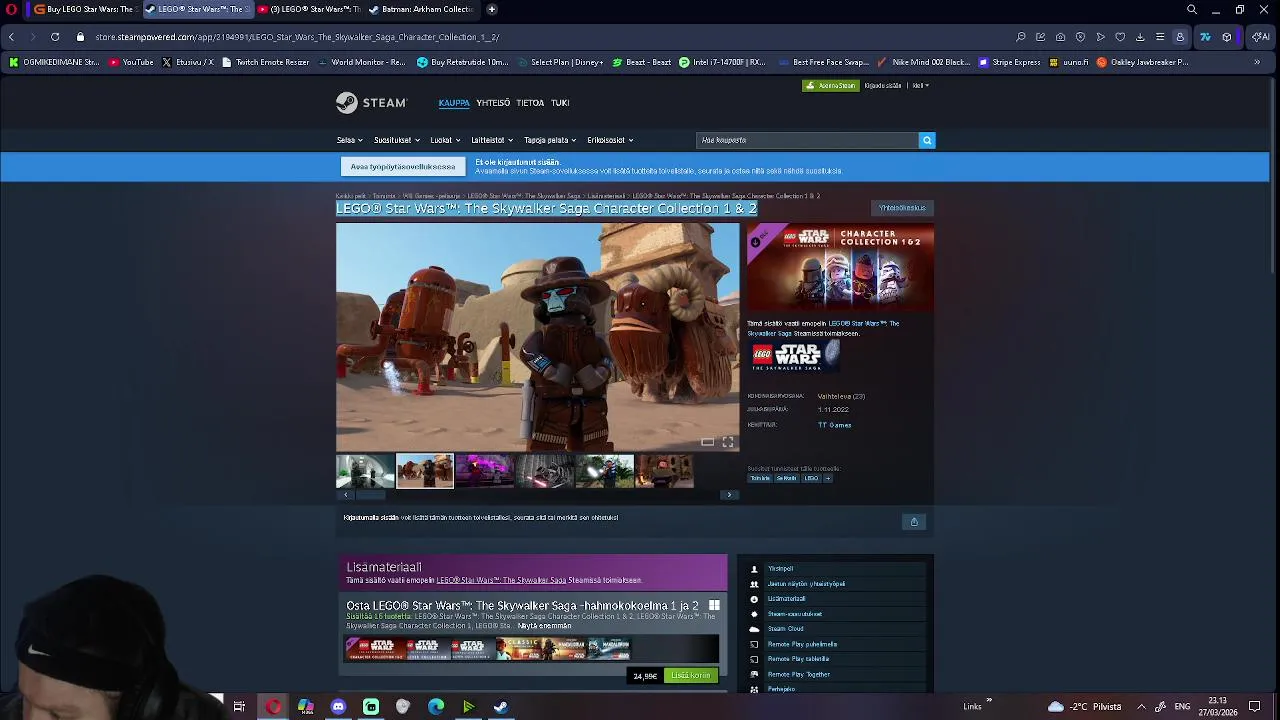Switch screenshot viewer to theater mode
The width and height of the screenshot is (1280, 720).
pos(707,442)
